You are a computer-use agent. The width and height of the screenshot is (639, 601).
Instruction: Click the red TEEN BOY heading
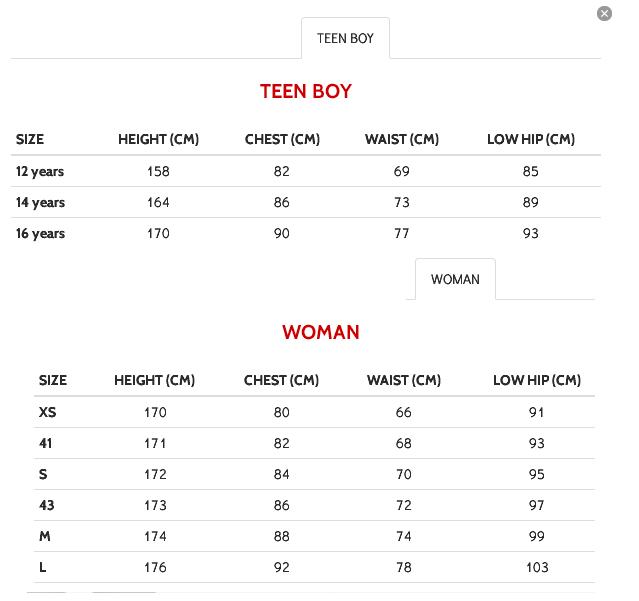306,91
